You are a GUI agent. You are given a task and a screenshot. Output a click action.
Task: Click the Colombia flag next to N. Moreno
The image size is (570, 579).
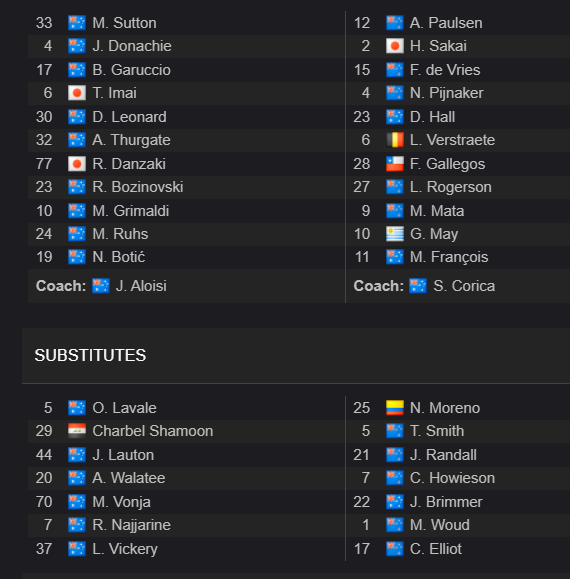(x=395, y=408)
